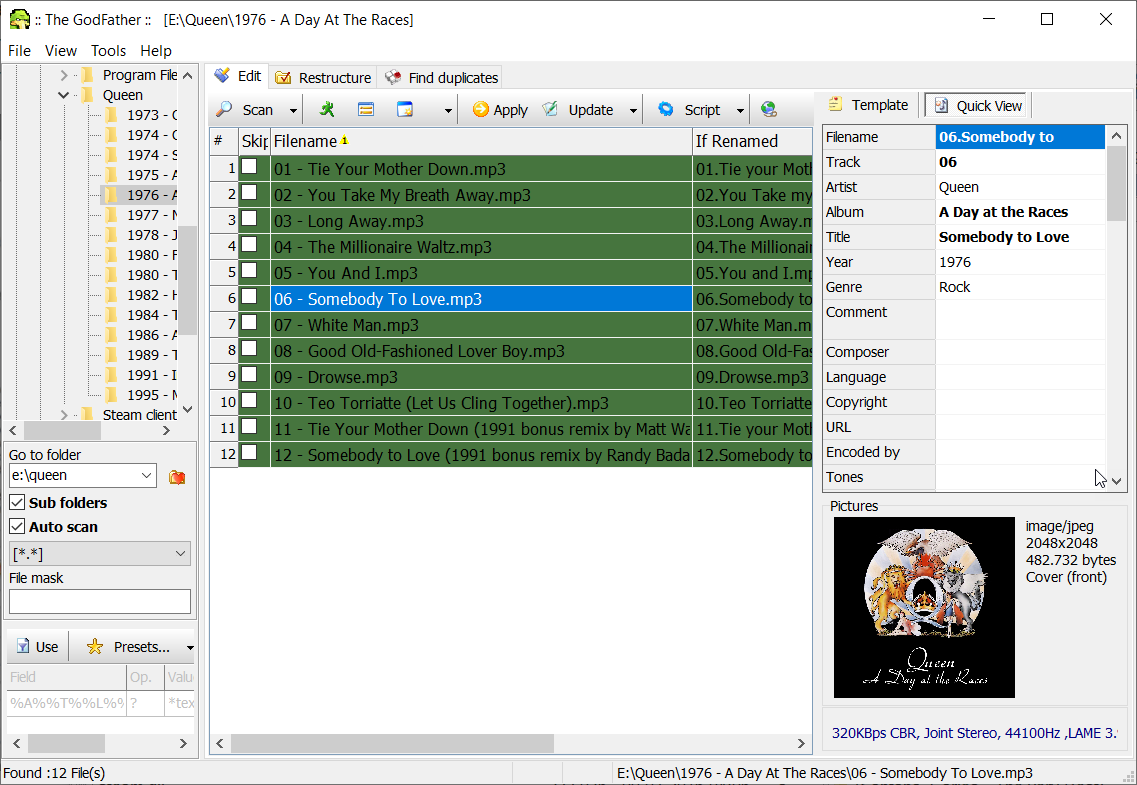Check Skip for White Man
1137x785 pixels.
tap(249, 323)
